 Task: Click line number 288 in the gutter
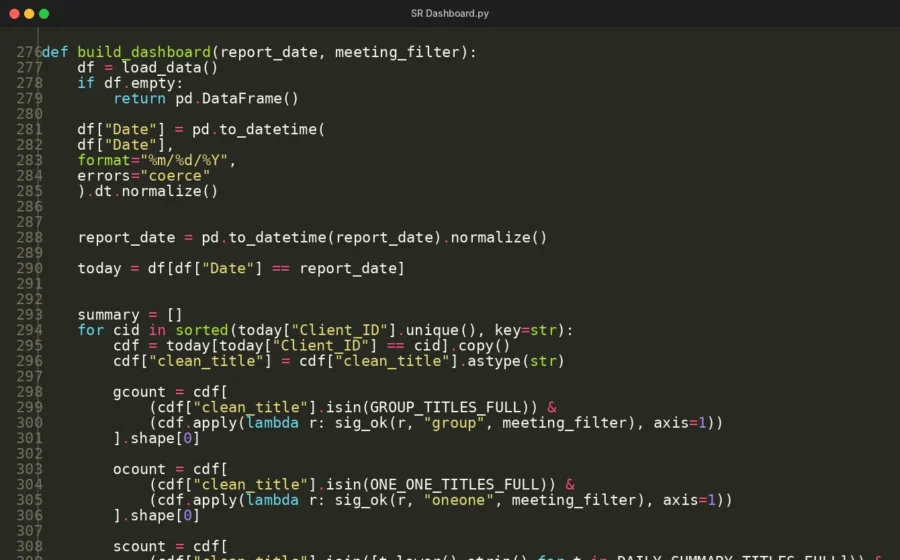pos(29,238)
